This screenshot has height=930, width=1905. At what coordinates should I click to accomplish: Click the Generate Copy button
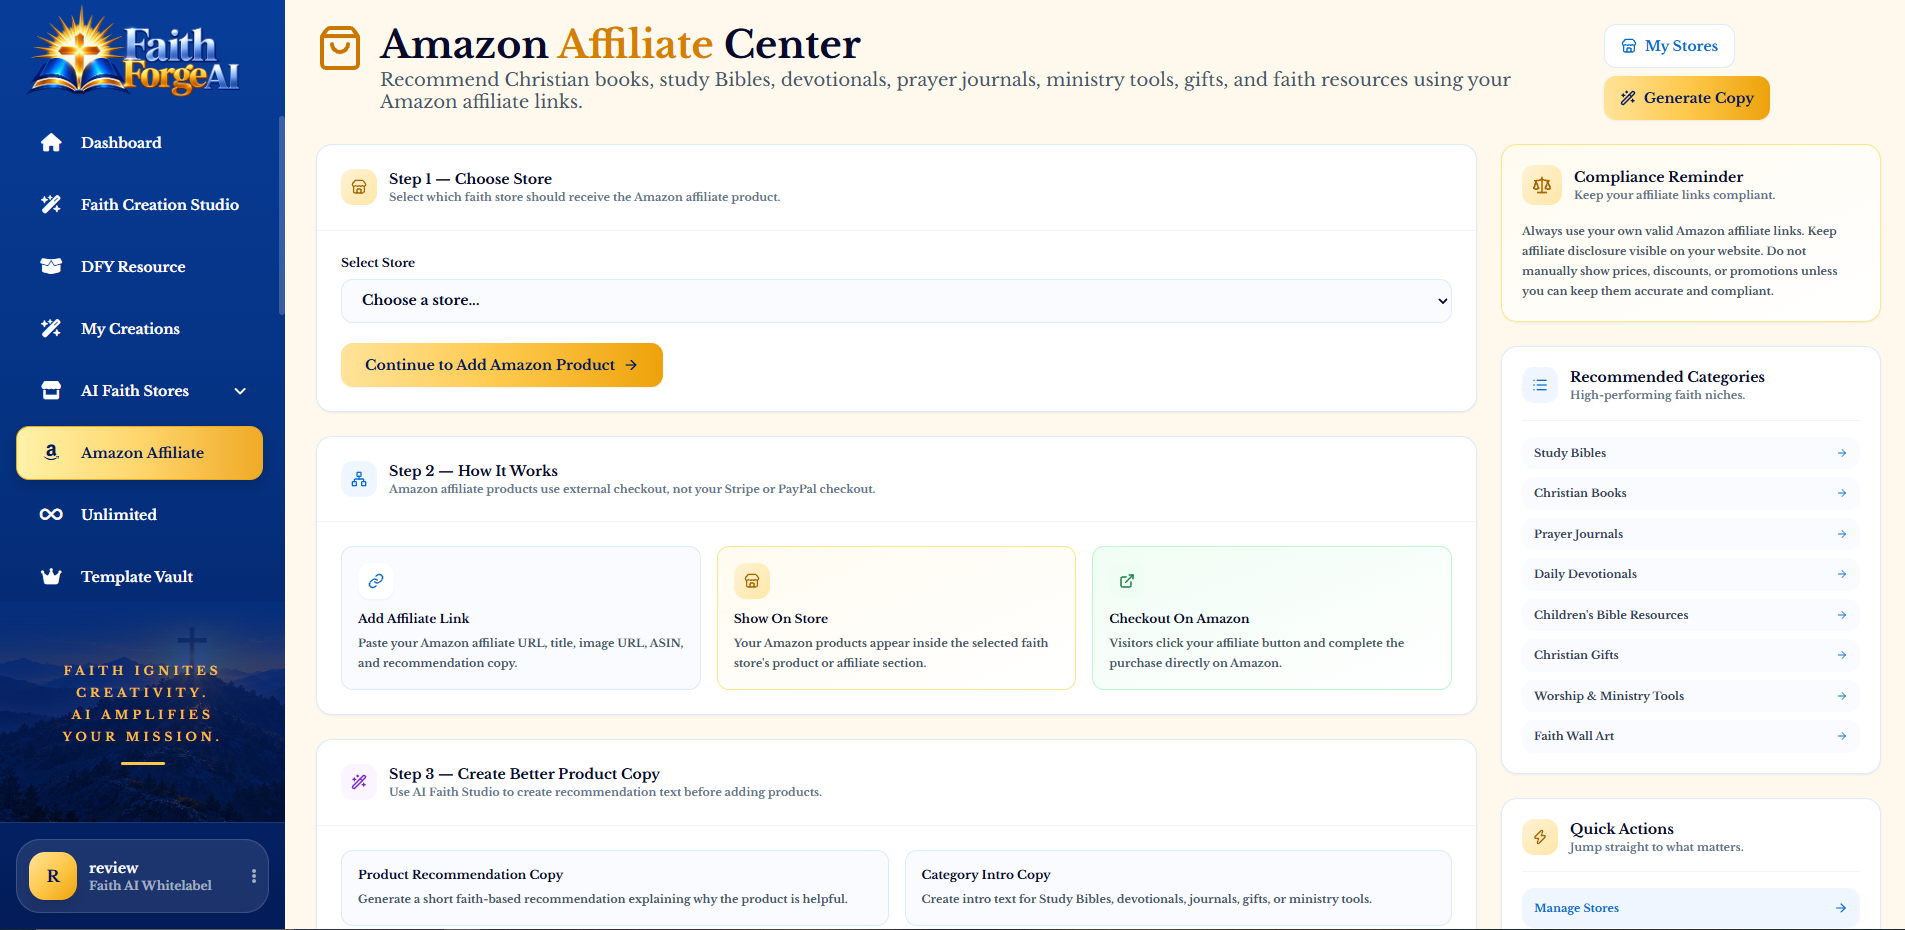click(x=1687, y=98)
